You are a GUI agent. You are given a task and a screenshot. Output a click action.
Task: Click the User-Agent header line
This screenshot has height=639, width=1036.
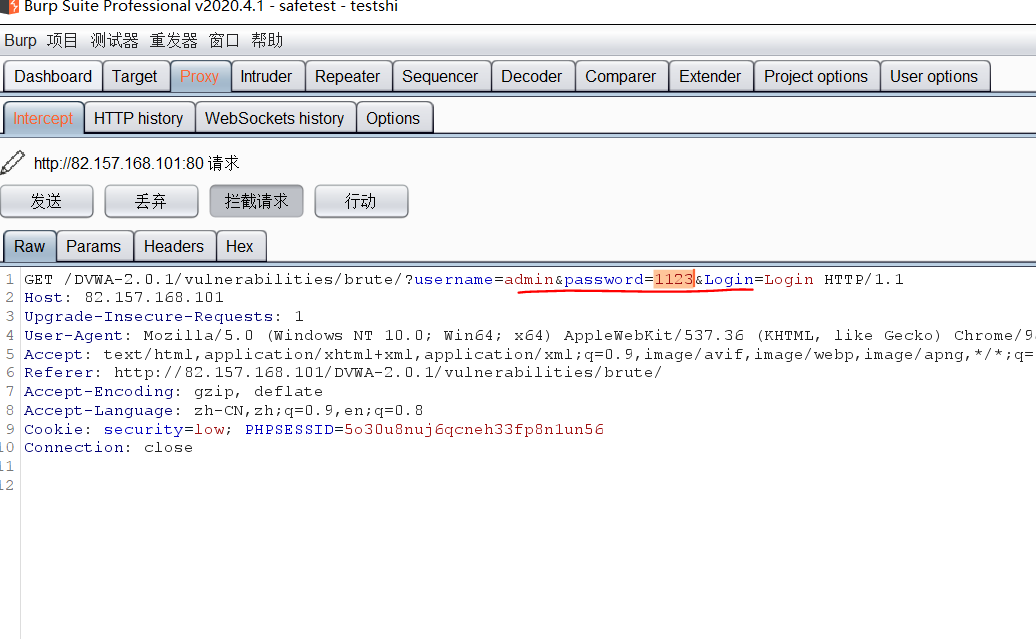point(529,336)
